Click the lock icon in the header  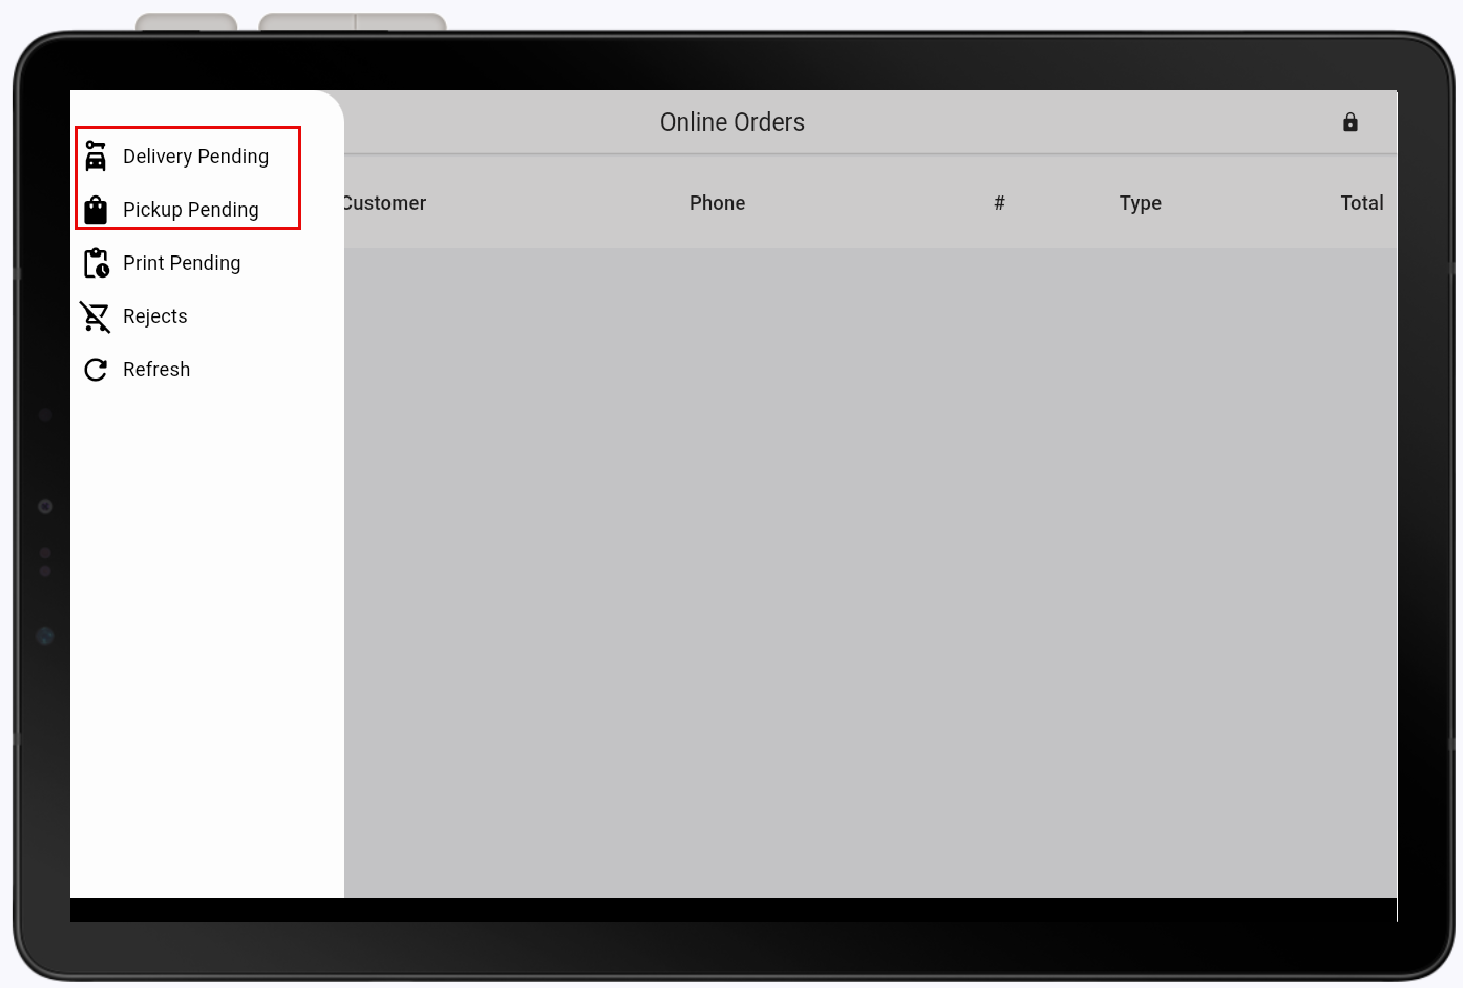tap(1350, 122)
